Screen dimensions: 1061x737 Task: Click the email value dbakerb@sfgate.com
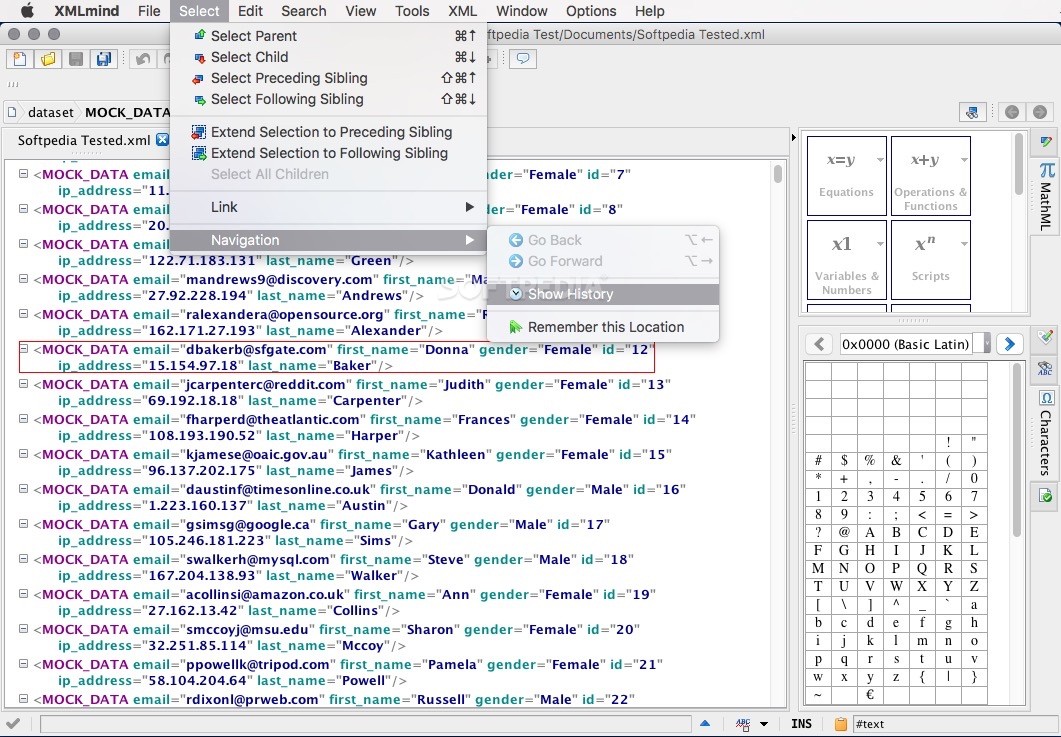pyautogui.click(x=256, y=349)
